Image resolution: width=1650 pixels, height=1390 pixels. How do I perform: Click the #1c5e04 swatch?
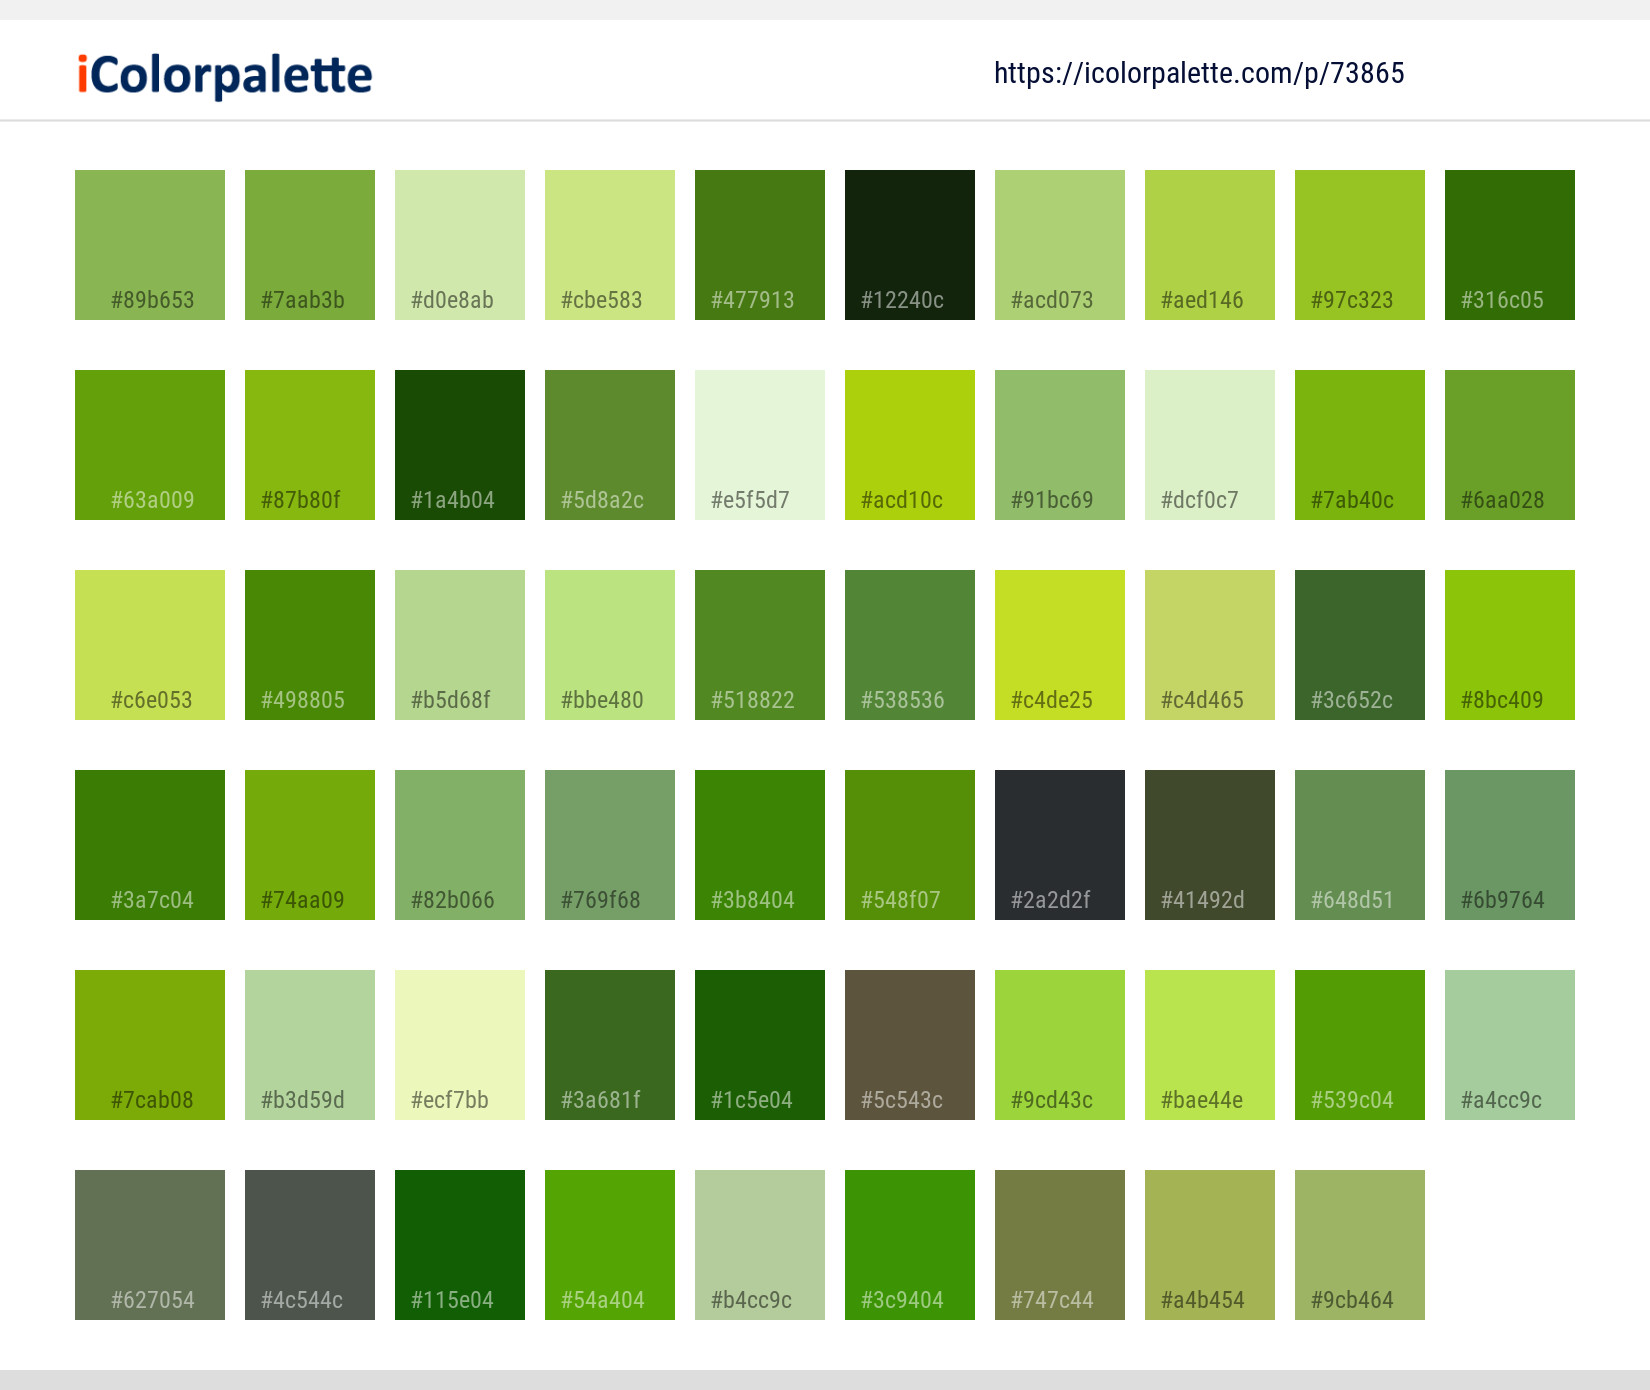(x=760, y=1045)
